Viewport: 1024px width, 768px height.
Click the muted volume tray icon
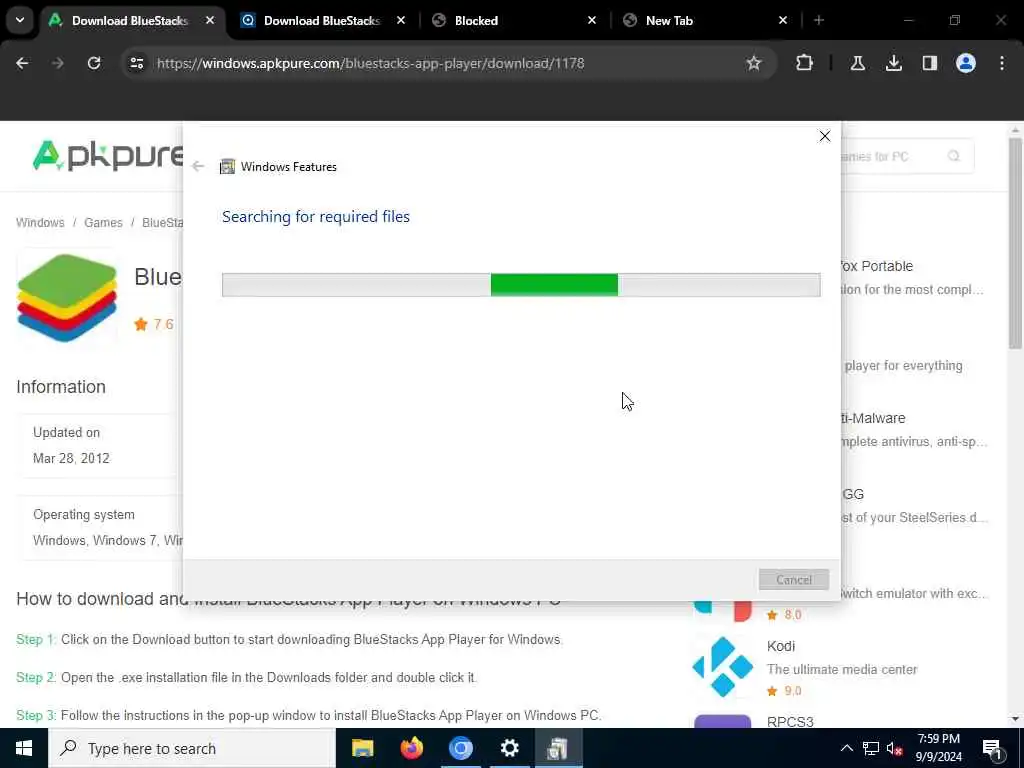pos(895,748)
